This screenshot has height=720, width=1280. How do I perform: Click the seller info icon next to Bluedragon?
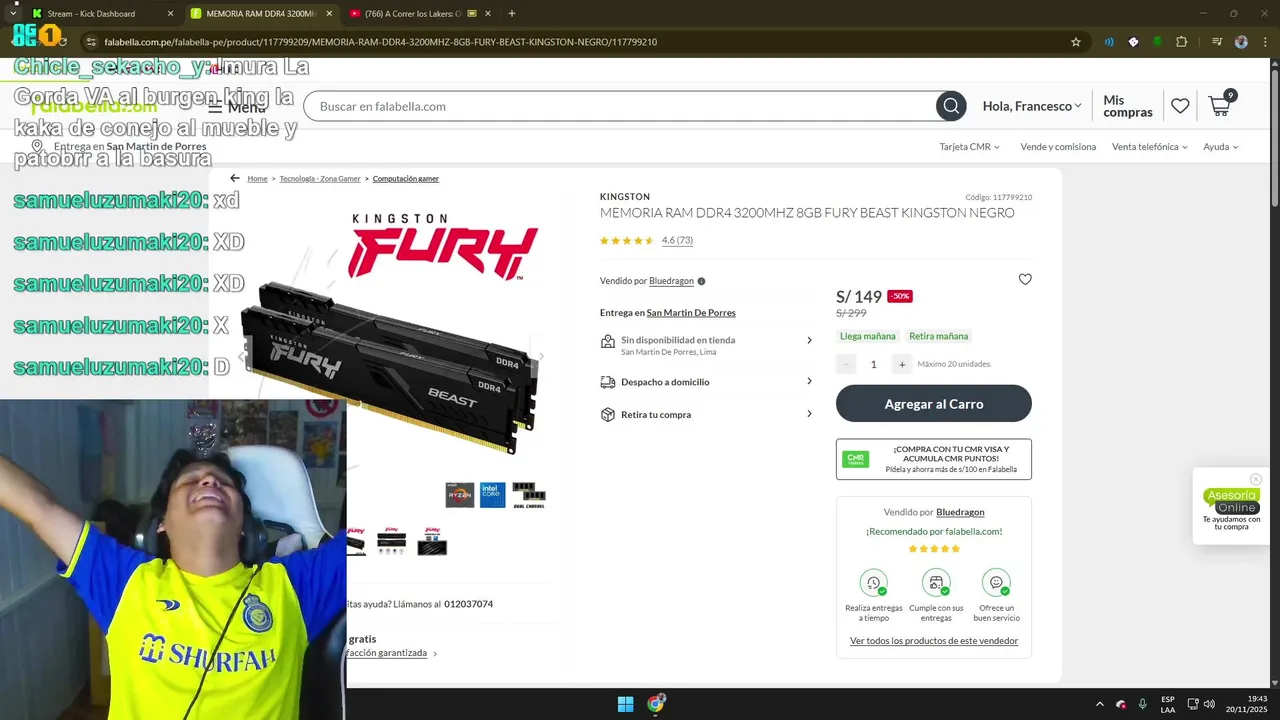701,282
